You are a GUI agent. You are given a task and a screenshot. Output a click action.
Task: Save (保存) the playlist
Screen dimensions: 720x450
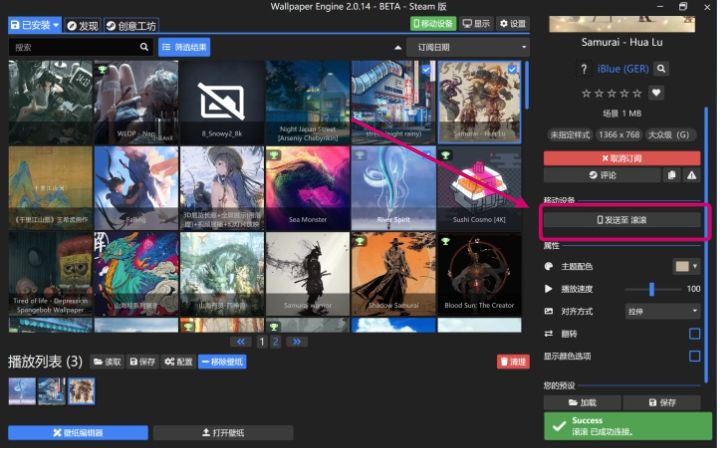(x=142, y=362)
